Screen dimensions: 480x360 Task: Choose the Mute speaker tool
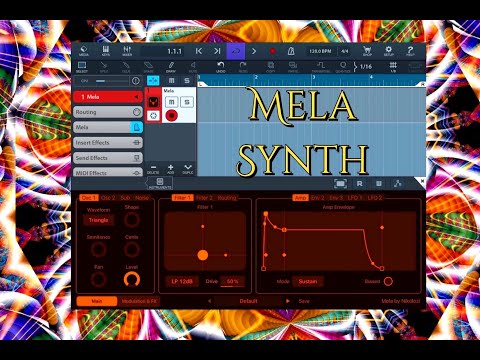[193, 67]
